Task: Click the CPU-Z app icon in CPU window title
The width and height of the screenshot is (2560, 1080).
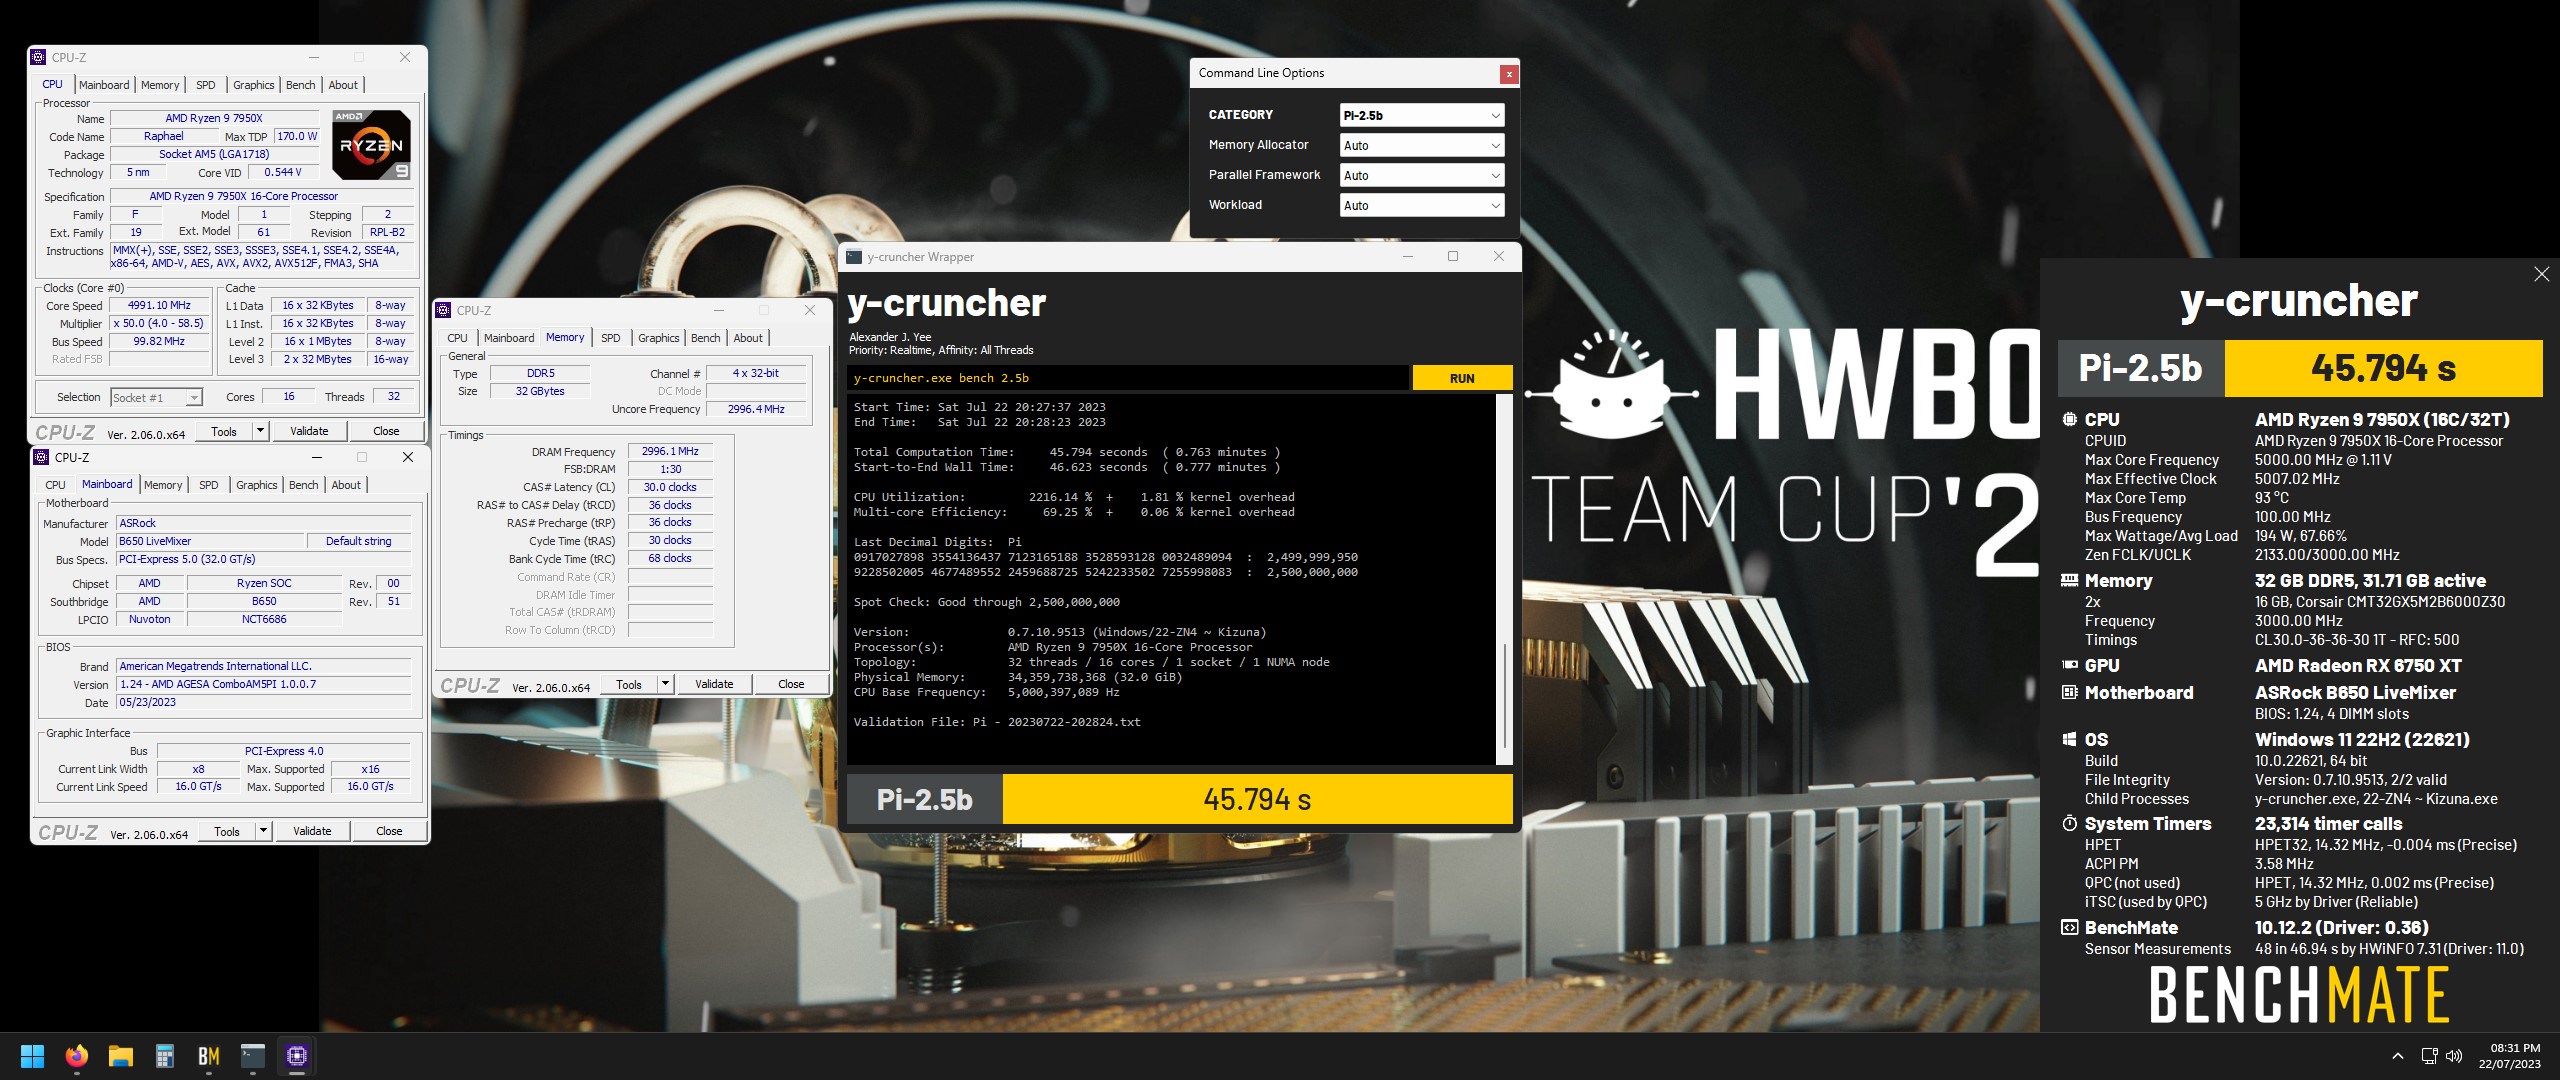Action: tap(38, 57)
